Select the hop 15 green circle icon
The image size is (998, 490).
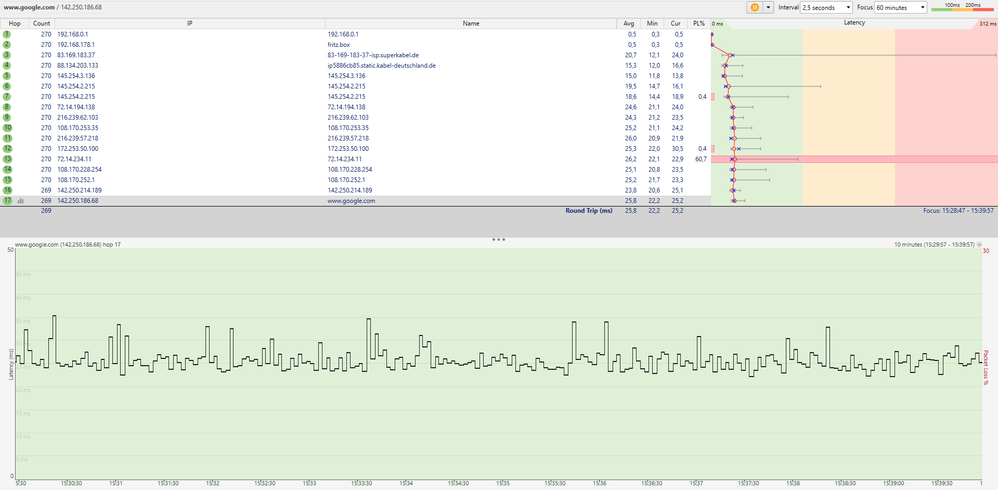point(7,179)
